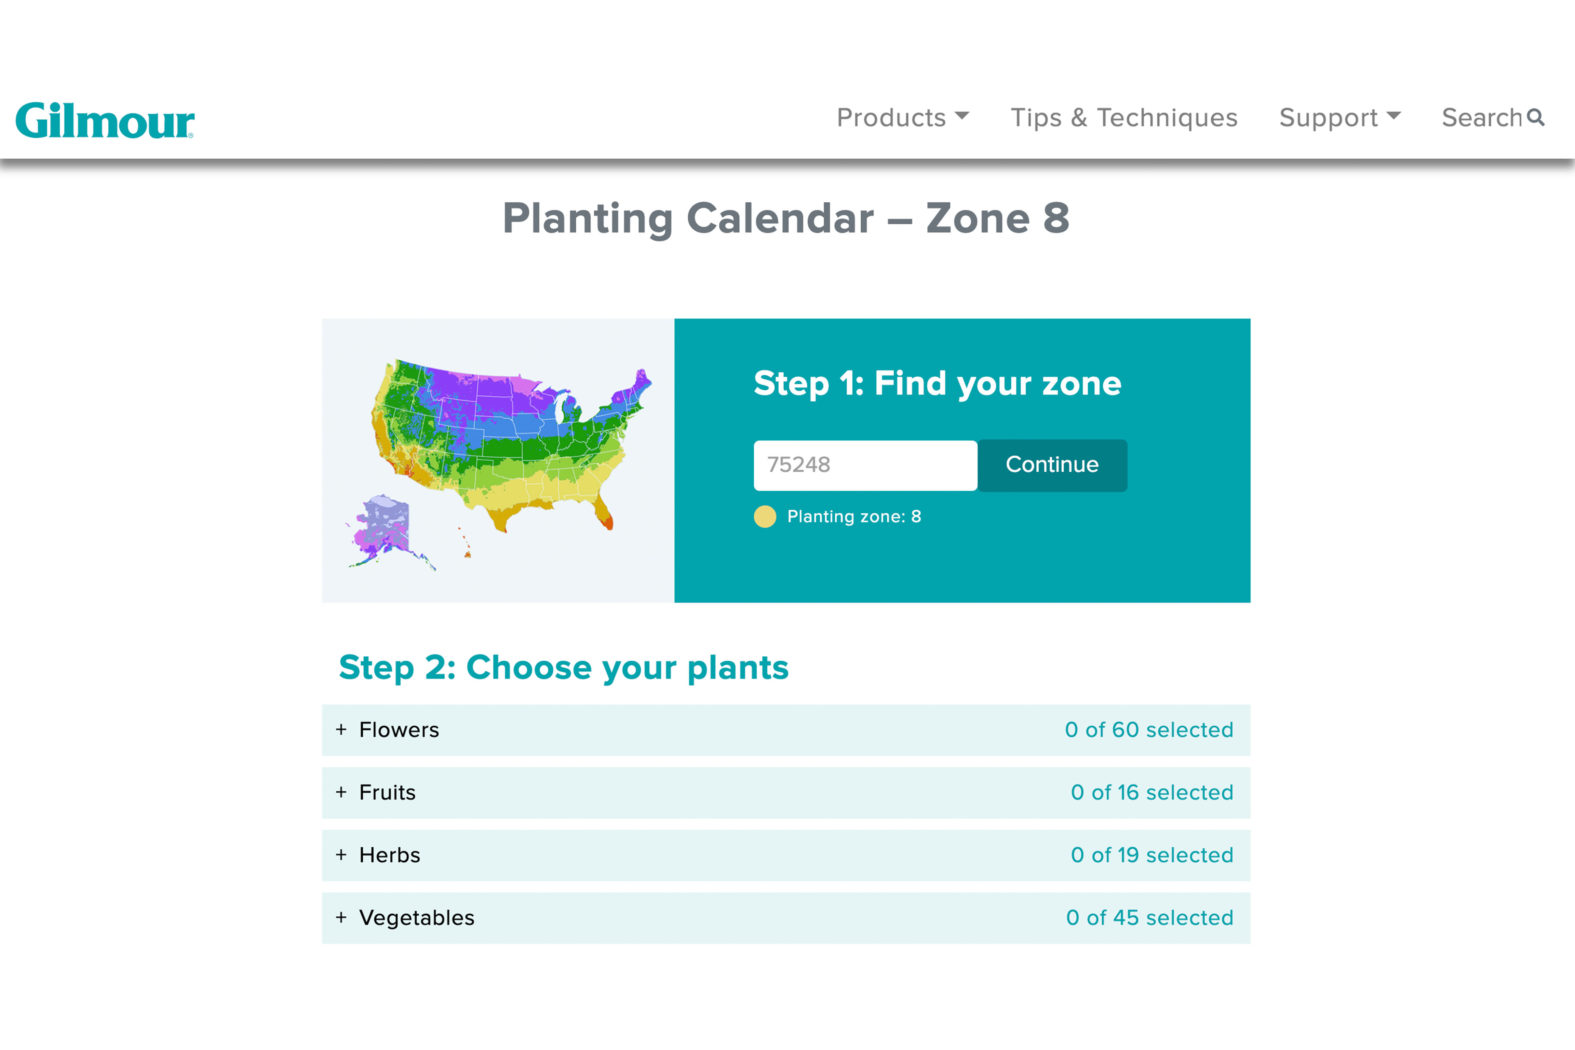Screen dimensions: 1575x1050
Task: Click the 0 of 60 selected counter
Action: point(1151,730)
